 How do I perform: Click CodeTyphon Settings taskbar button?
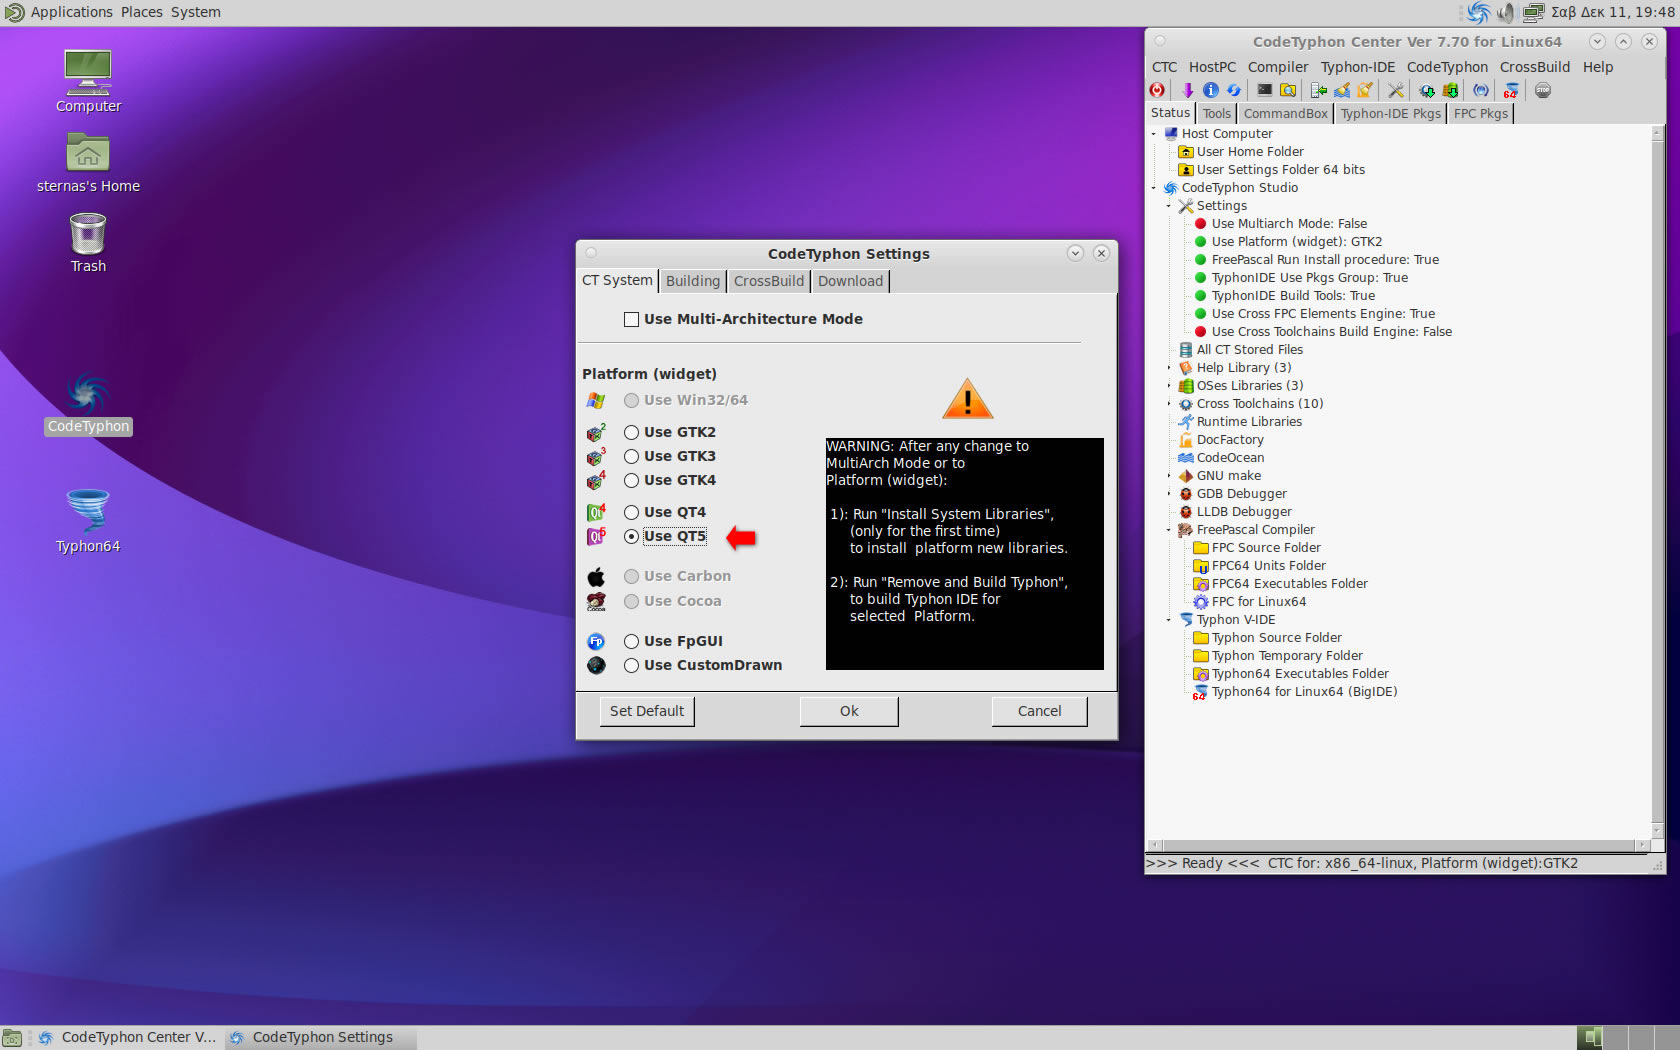coord(320,1038)
